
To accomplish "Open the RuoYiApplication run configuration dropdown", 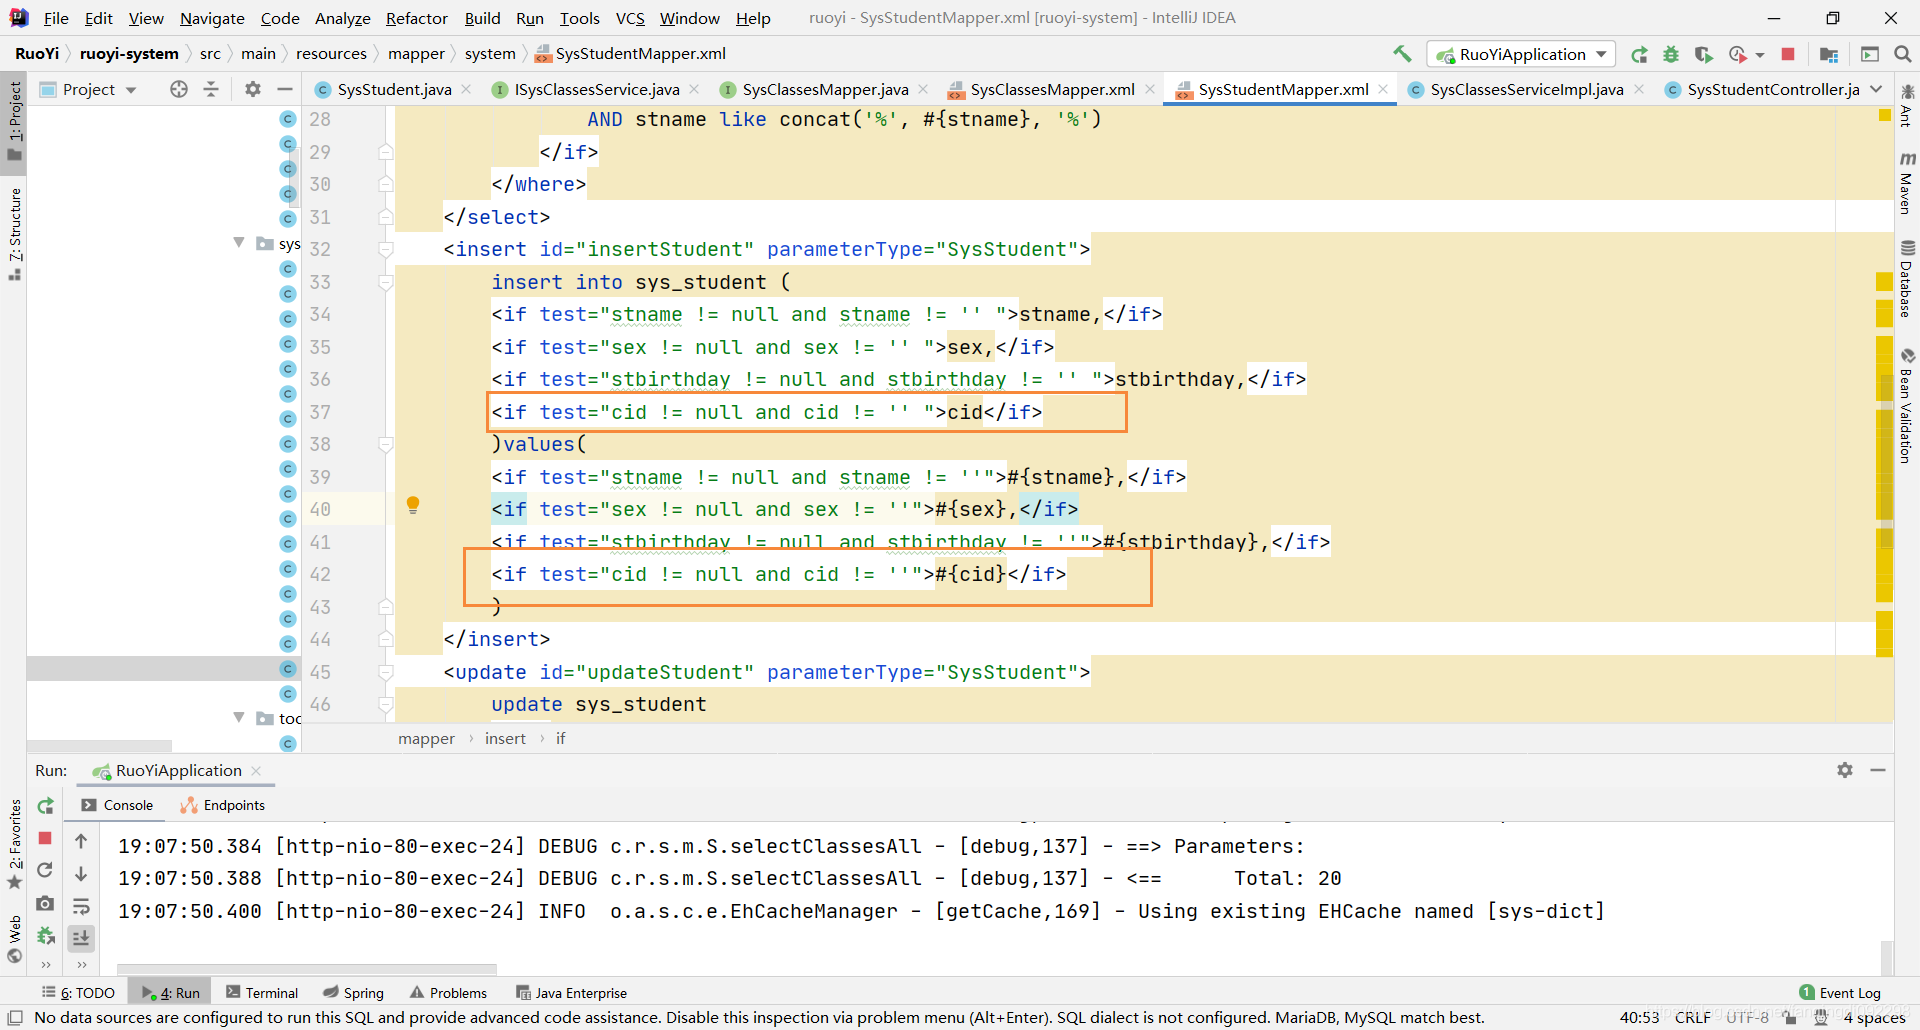I will 1521,54.
